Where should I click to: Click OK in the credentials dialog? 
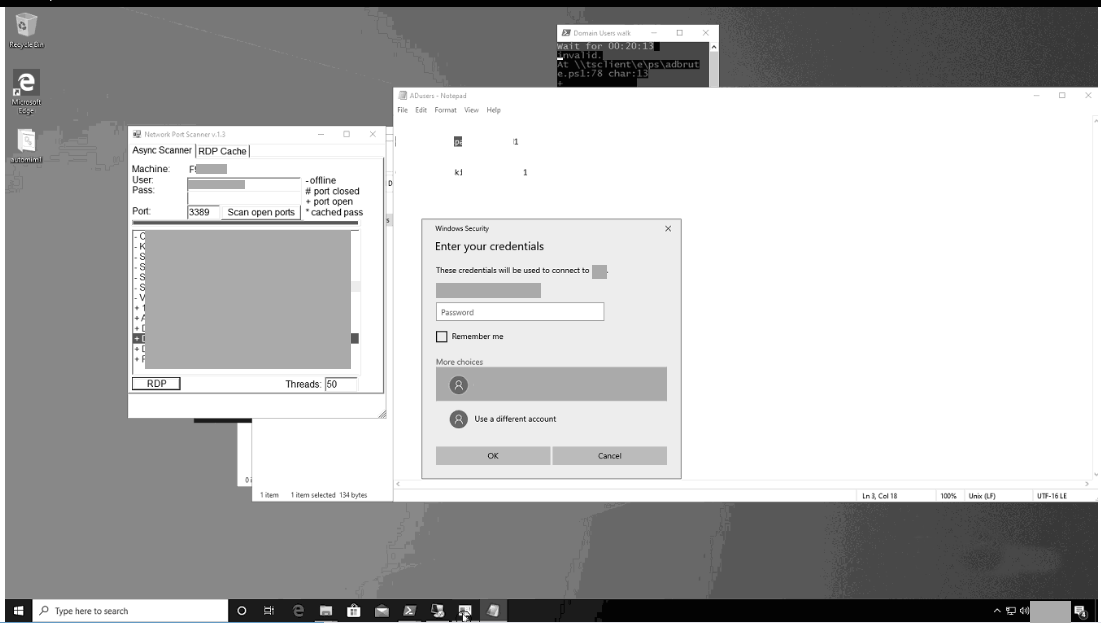tap(492, 456)
